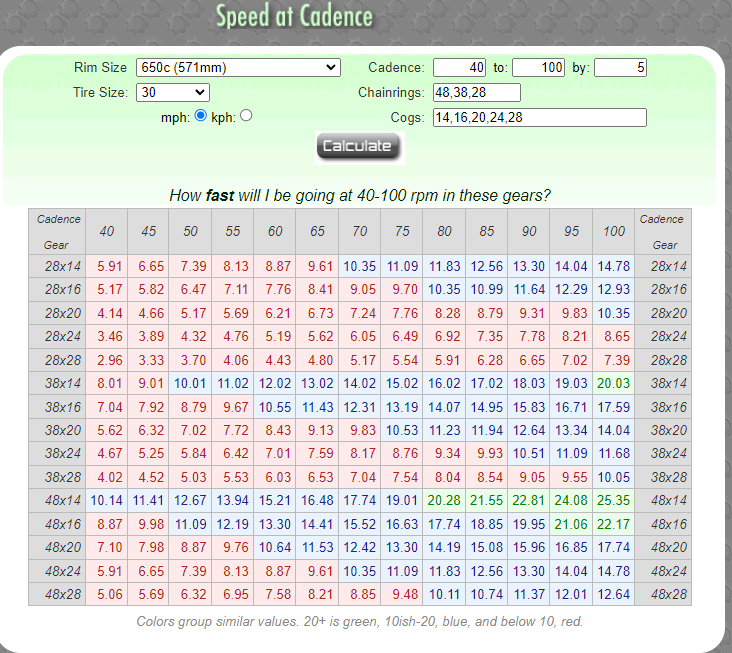Click the Cadence 'by' step field
The image size is (732, 653).
(620, 68)
